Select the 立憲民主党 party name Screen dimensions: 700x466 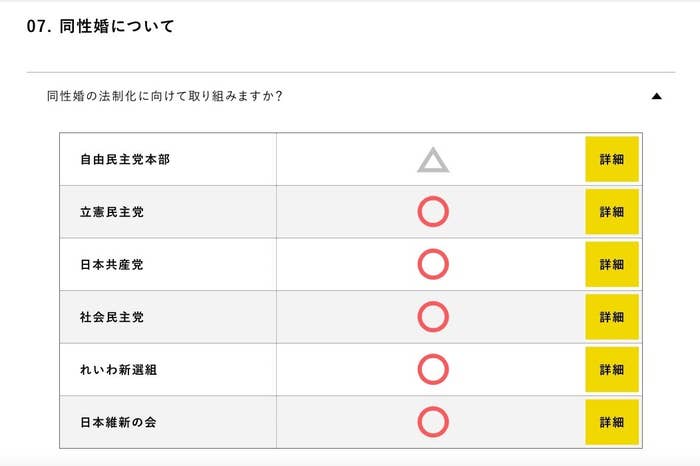pos(112,212)
